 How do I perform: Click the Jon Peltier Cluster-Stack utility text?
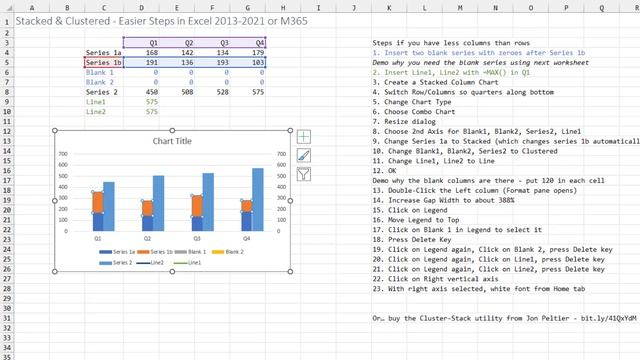[x=504, y=318]
